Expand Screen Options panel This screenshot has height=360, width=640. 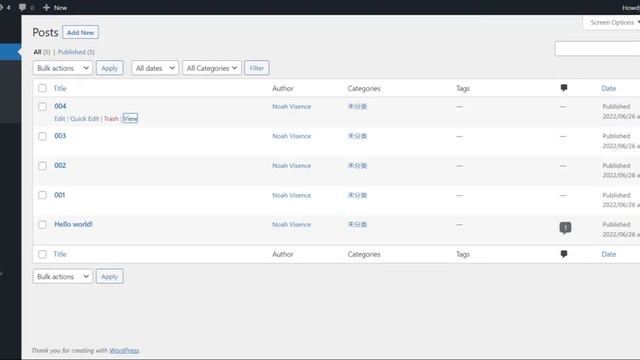612,22
